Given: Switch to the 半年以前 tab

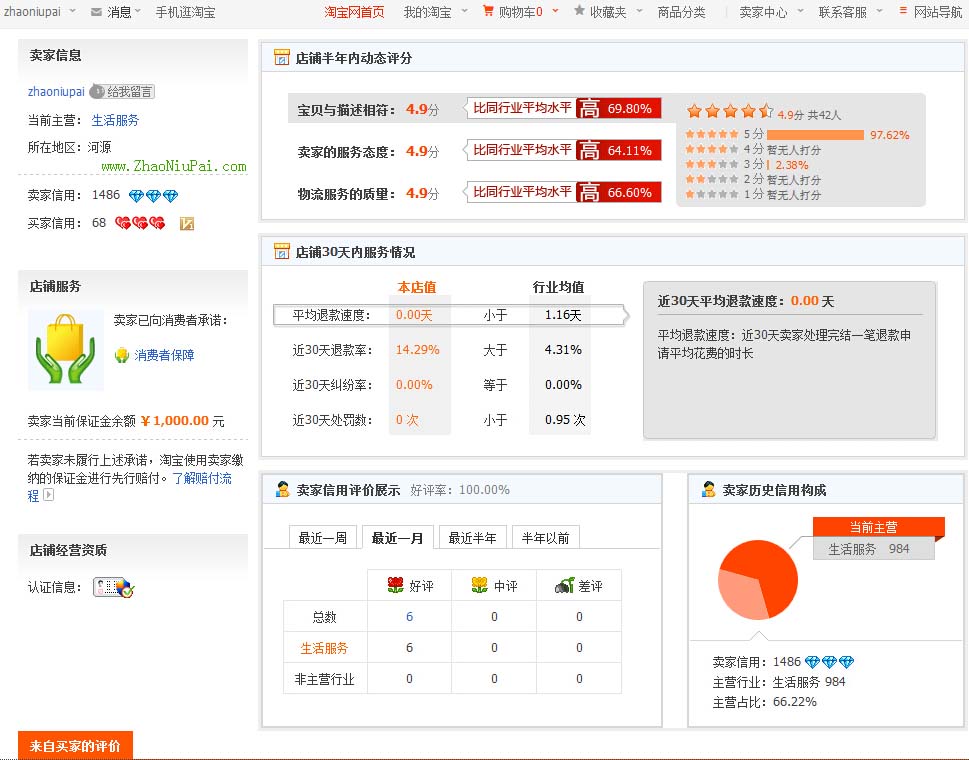Looking at the screenshot, I should click(545, 538).
